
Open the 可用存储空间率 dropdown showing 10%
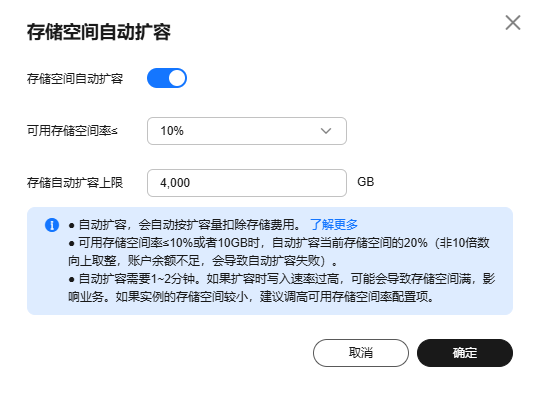[x=247, y=131]
